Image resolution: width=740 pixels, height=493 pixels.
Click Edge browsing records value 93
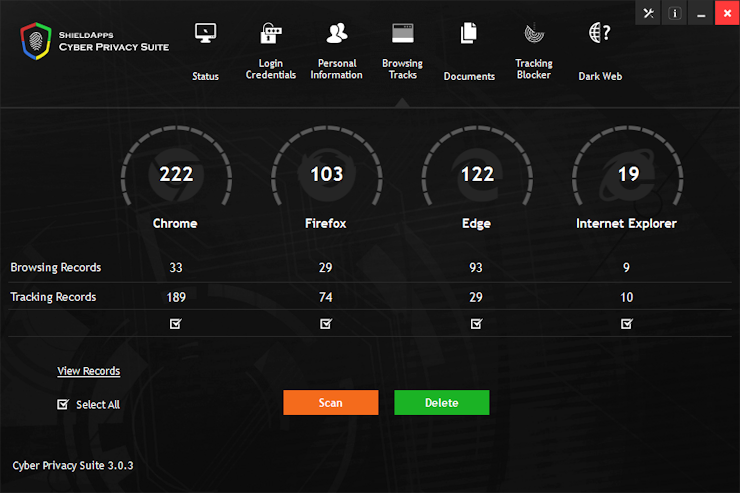click(476, 267)
